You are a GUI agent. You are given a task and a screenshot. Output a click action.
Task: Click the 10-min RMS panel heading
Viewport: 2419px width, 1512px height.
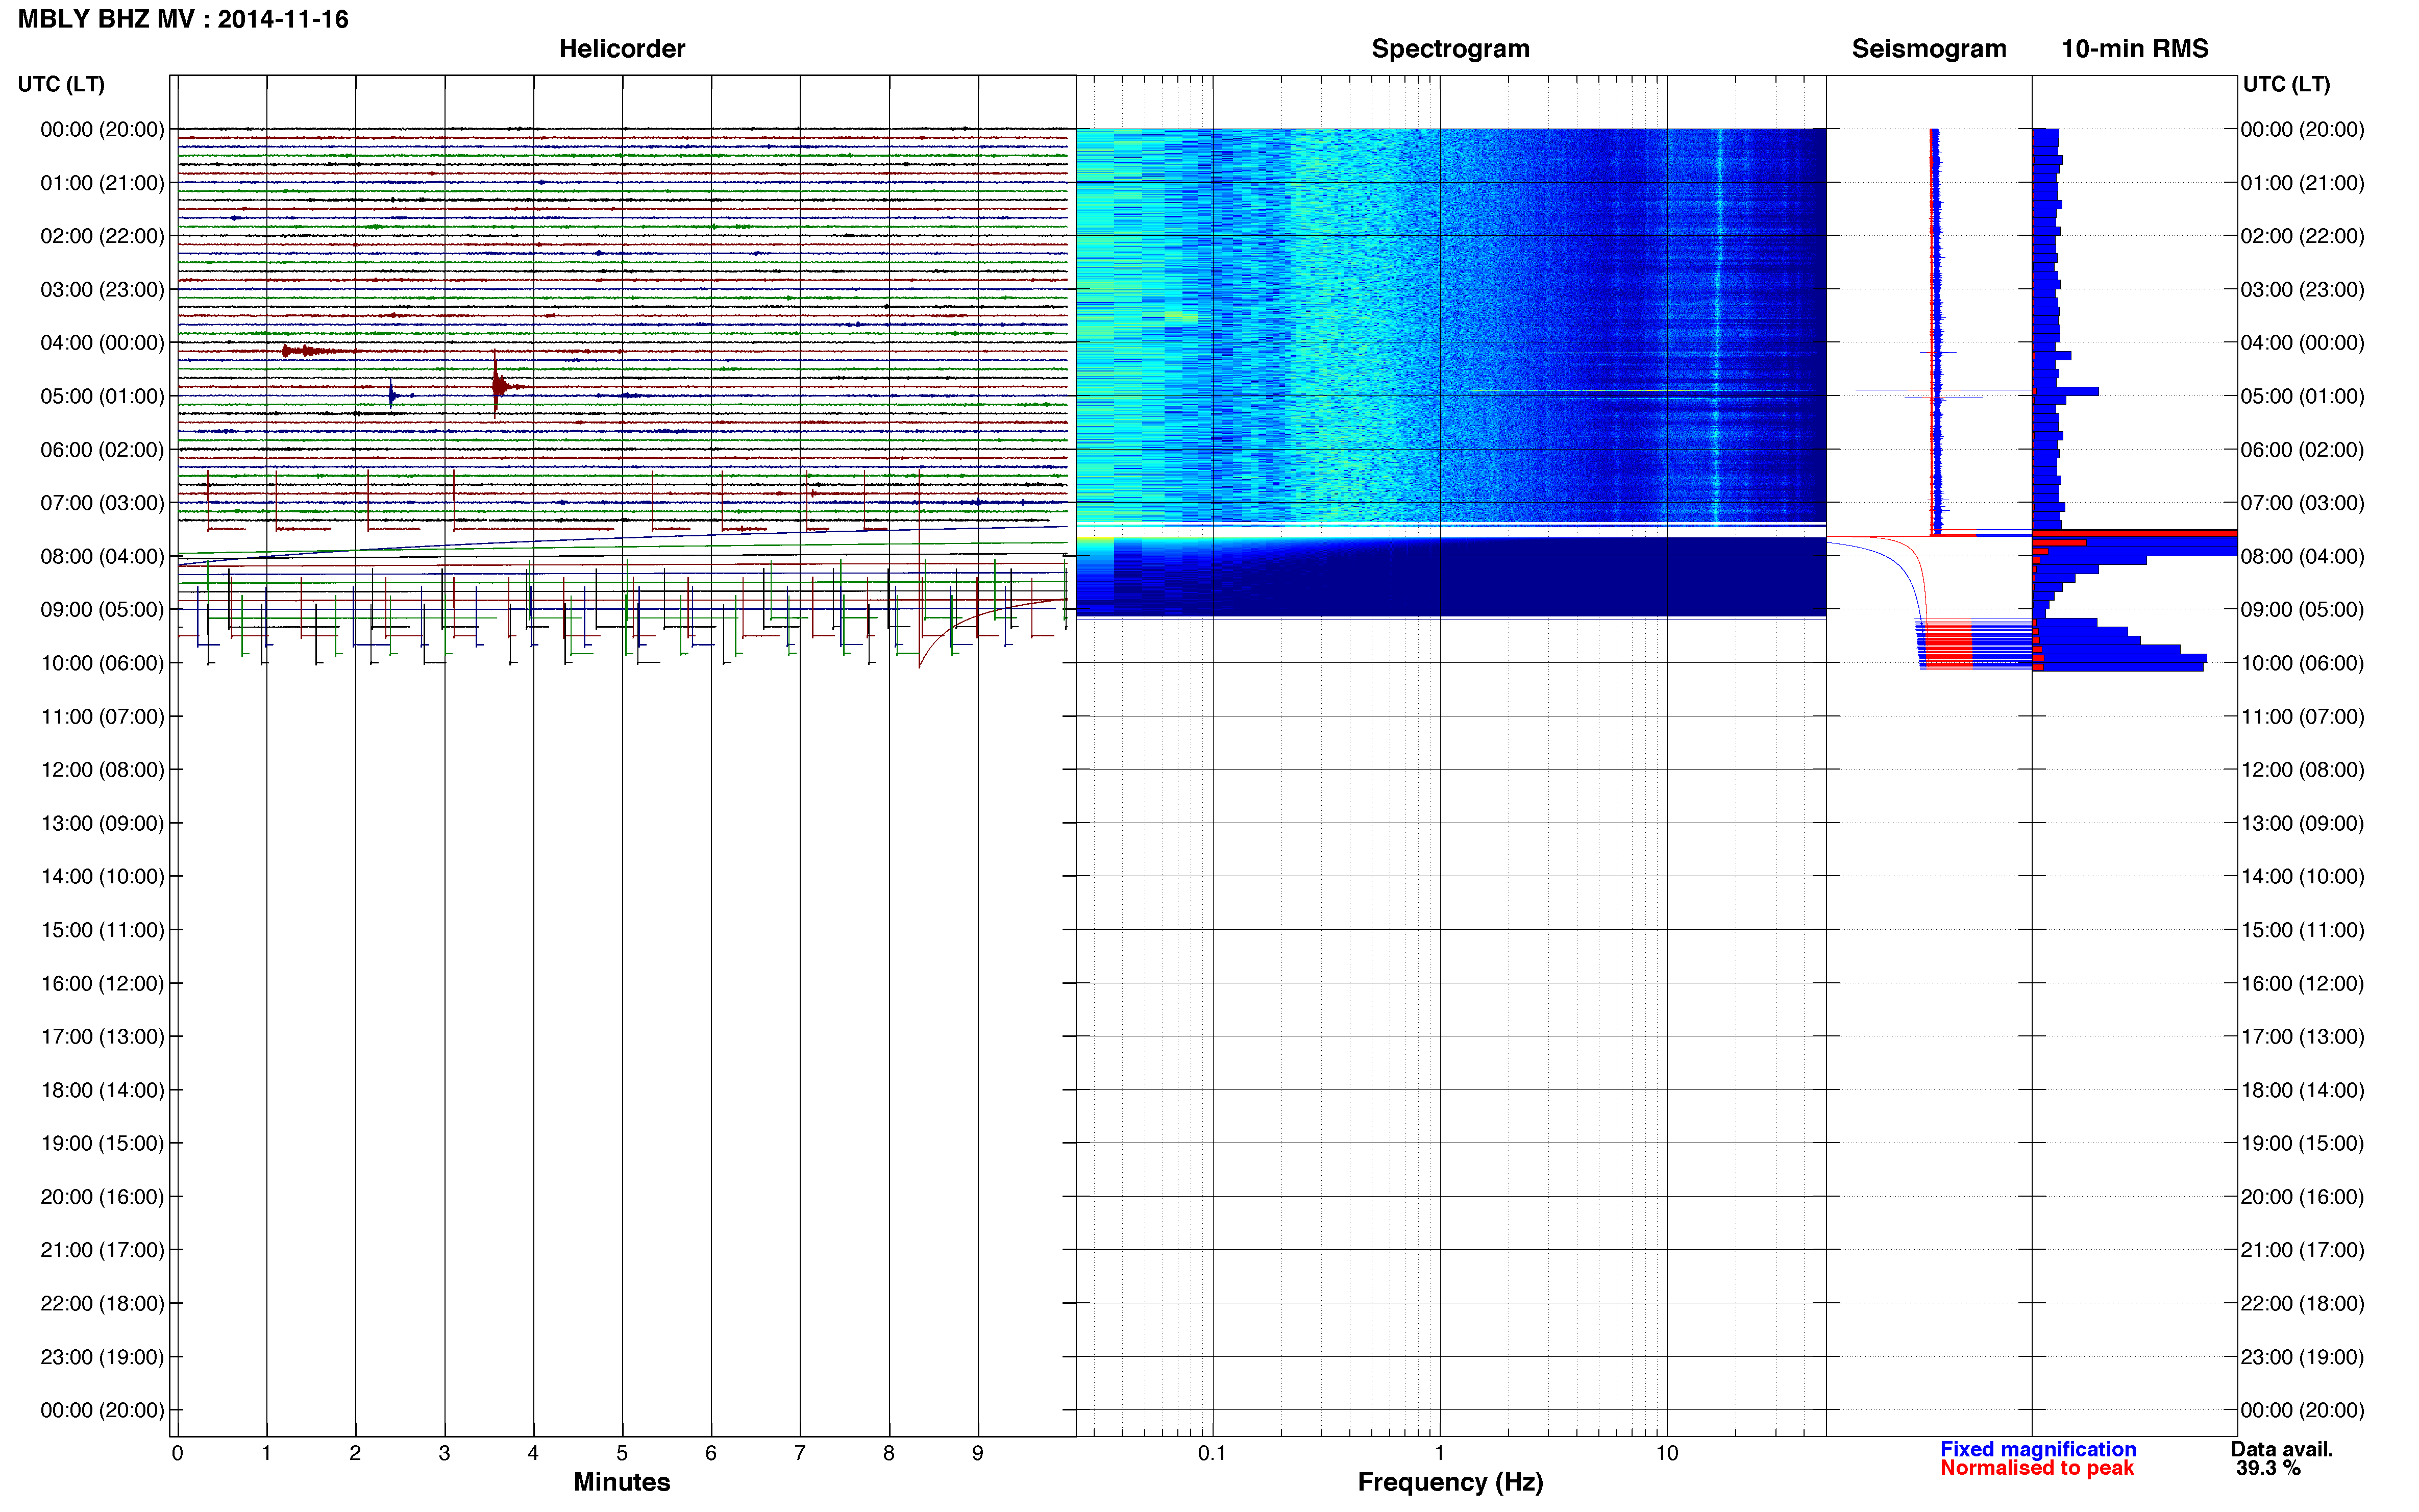pos(2134,48)
